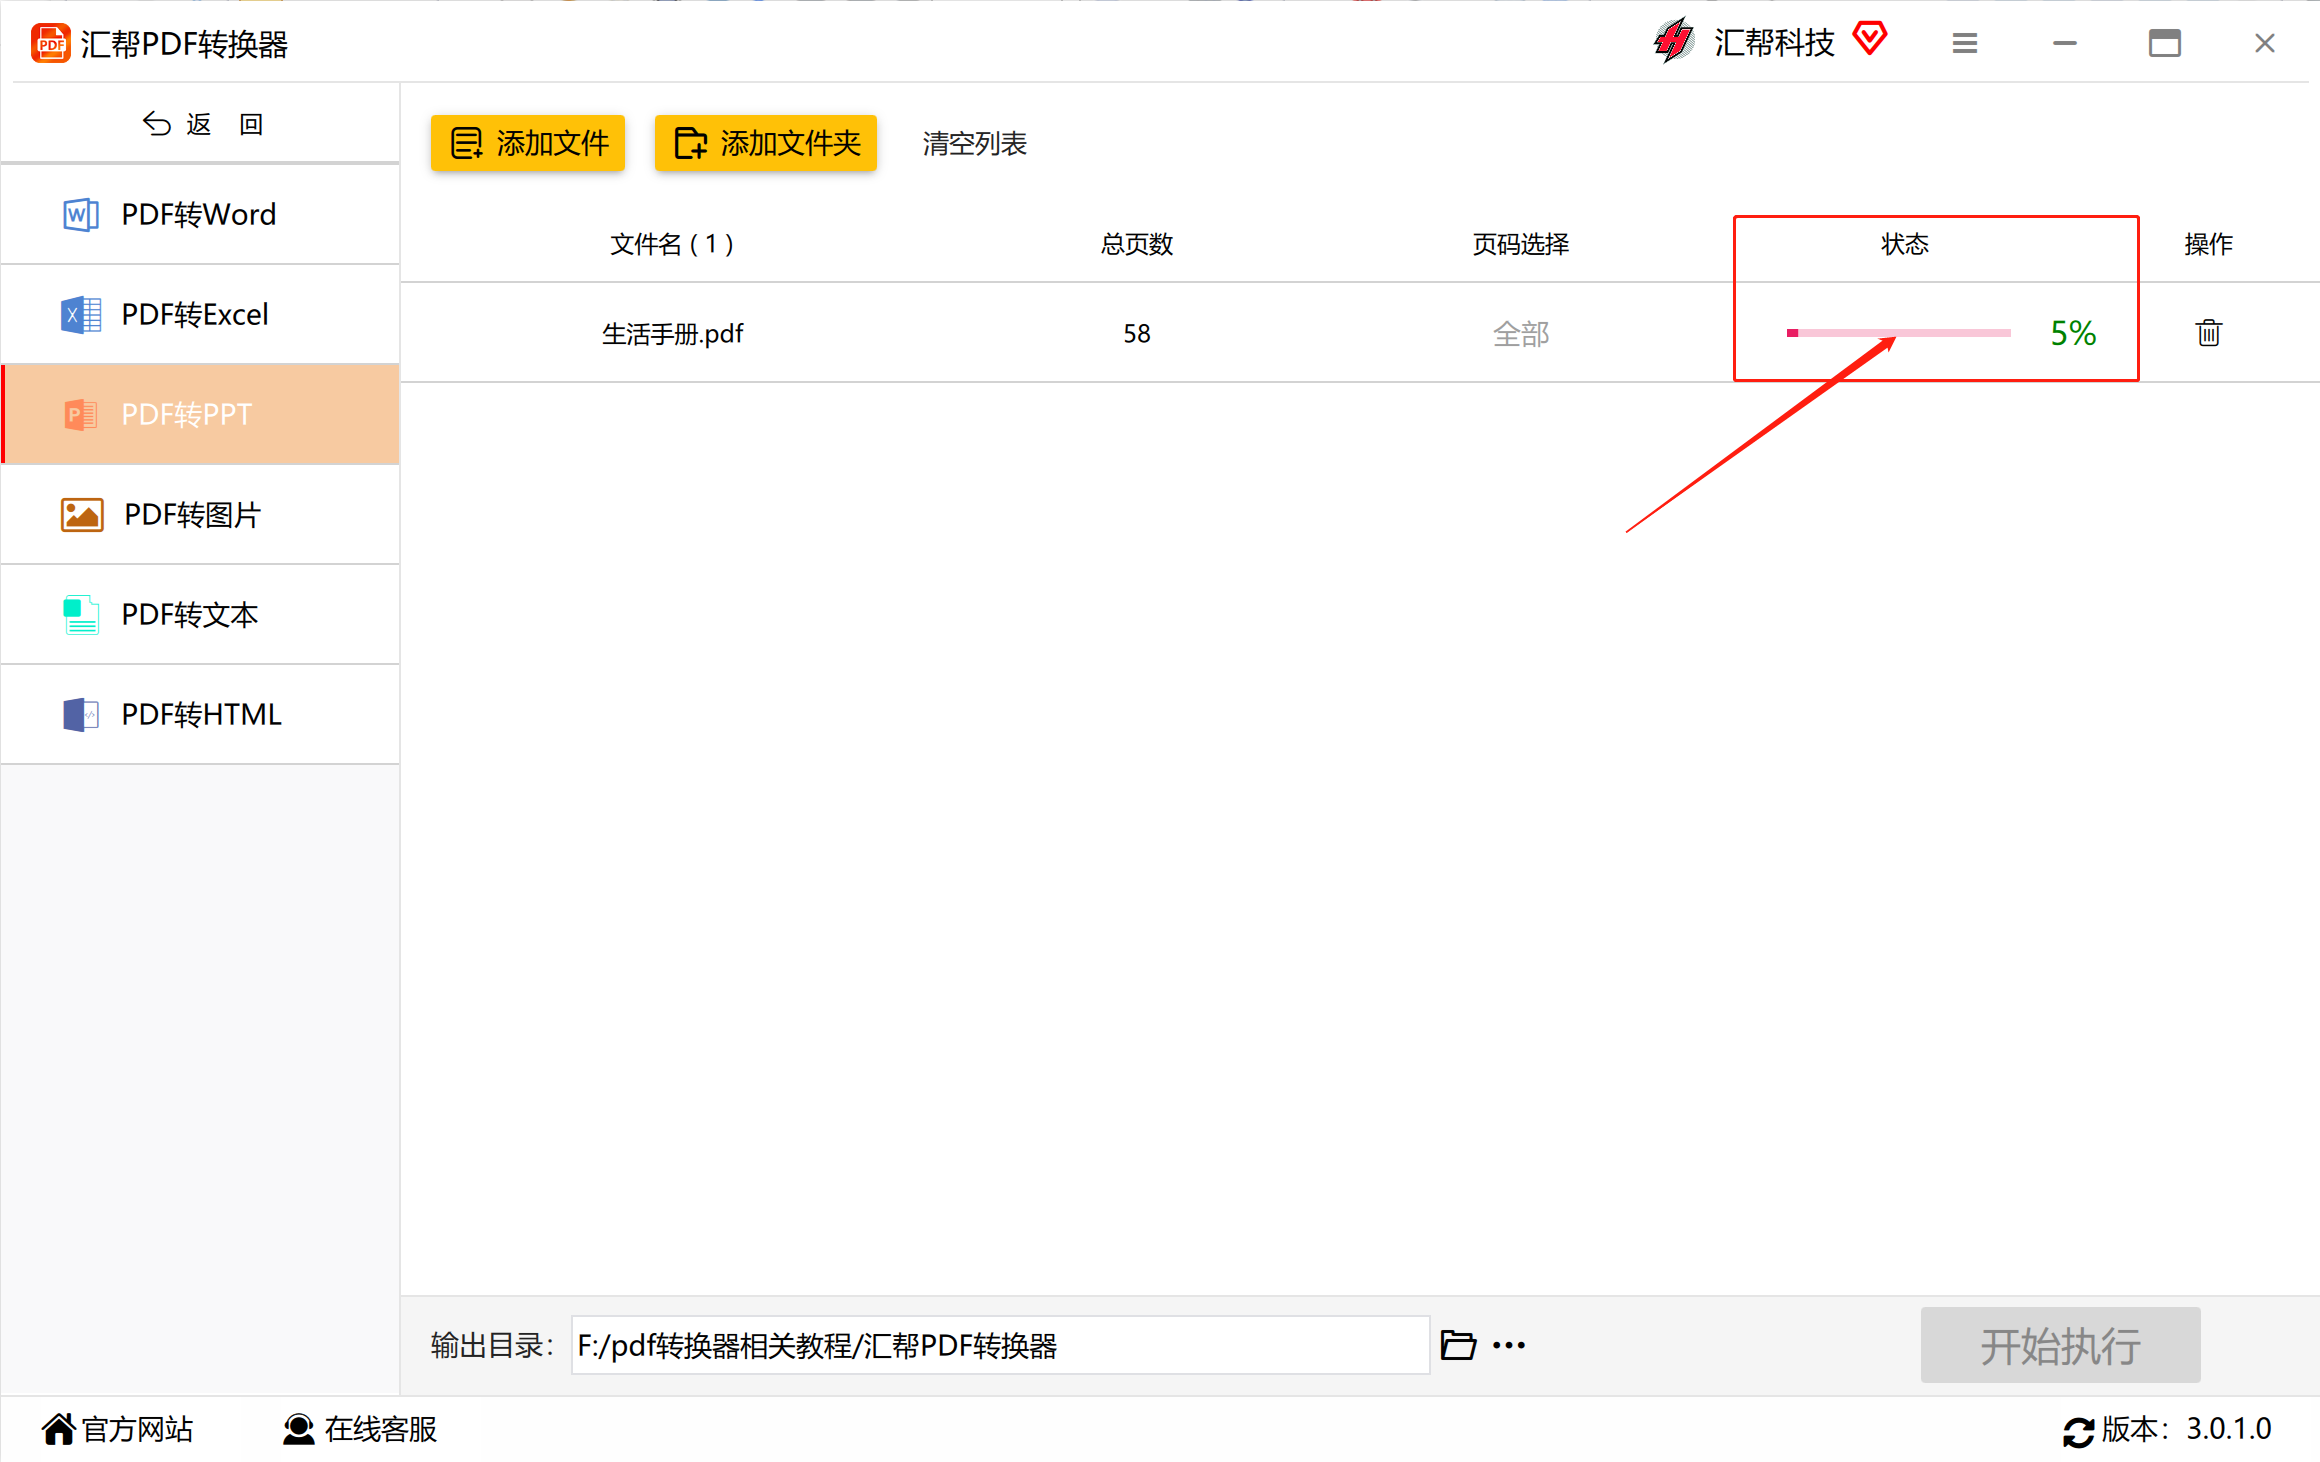Screen dimensions: 2320x1462
Task: Click the page count value 58
Action: coord(1137,333)
